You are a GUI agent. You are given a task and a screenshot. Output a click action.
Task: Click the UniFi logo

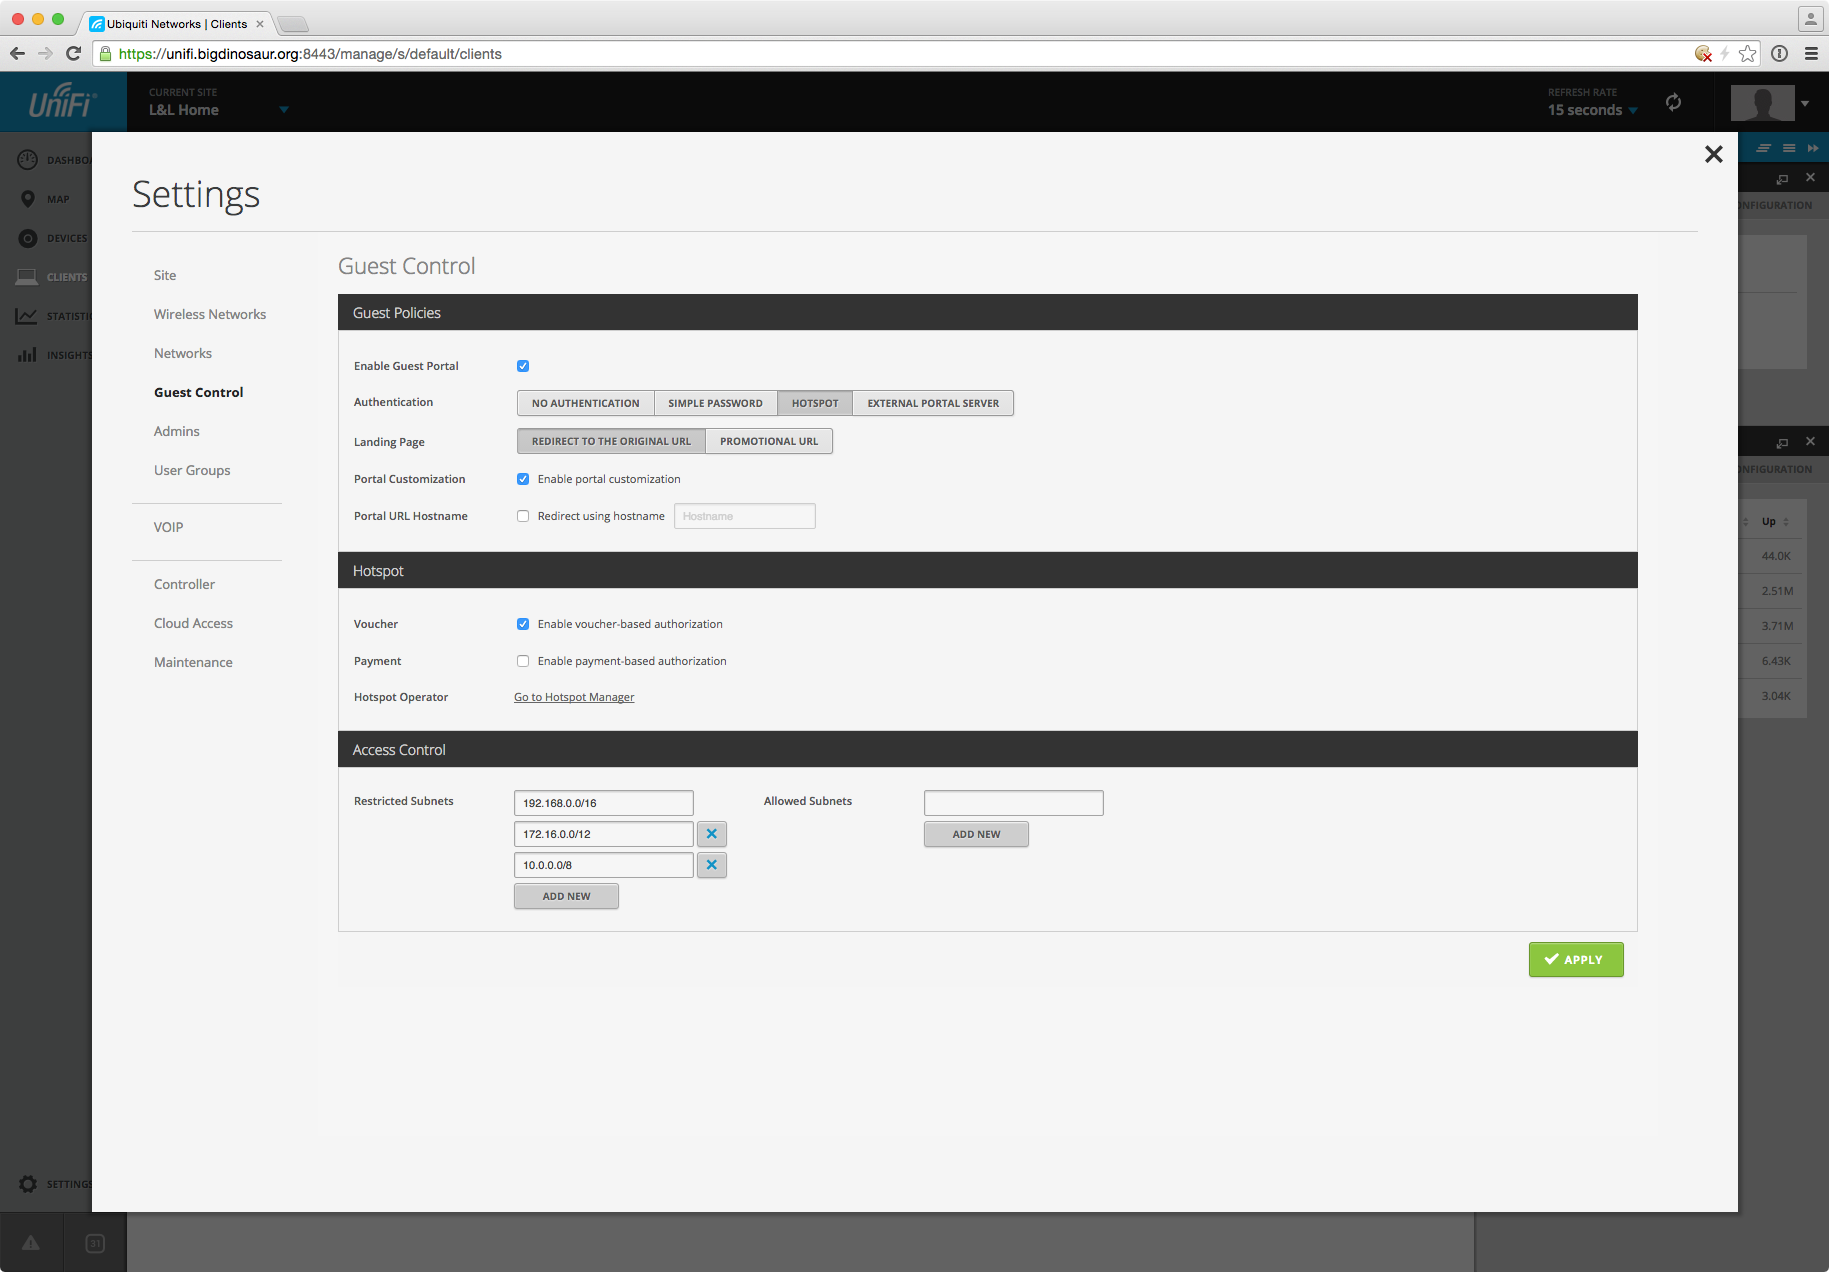pos(62,102)
